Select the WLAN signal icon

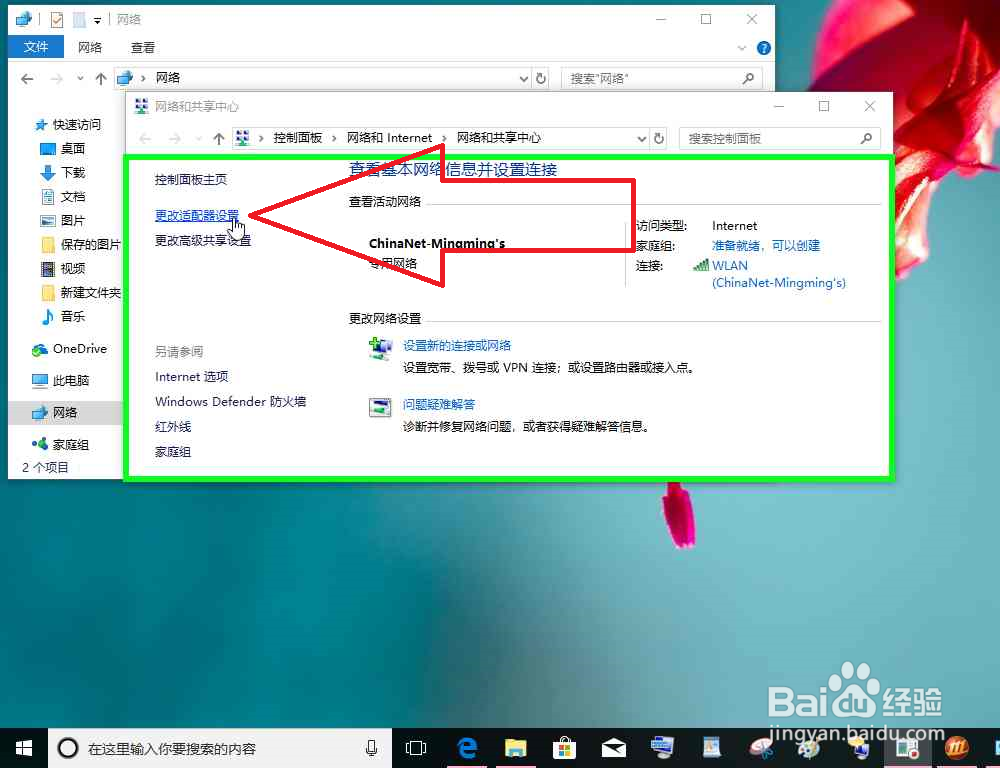702,265
